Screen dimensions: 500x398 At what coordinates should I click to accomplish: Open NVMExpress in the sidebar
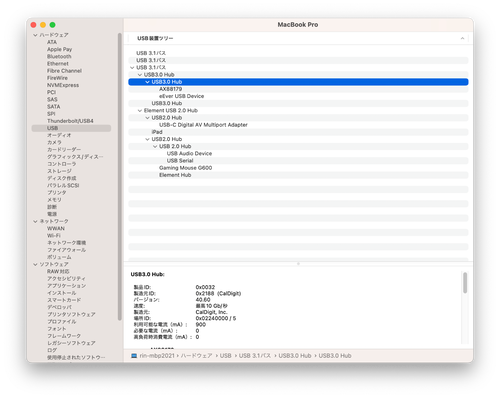point(63,85)
